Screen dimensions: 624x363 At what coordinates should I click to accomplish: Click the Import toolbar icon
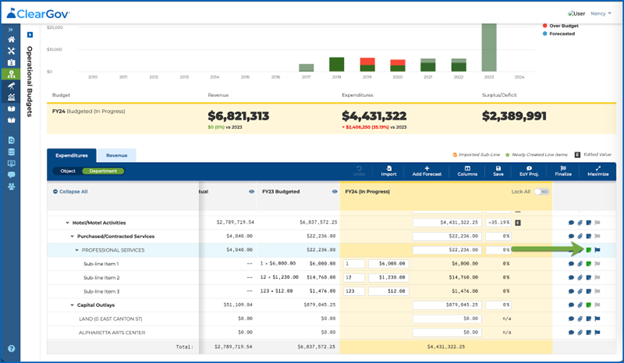tap(388, 171)
